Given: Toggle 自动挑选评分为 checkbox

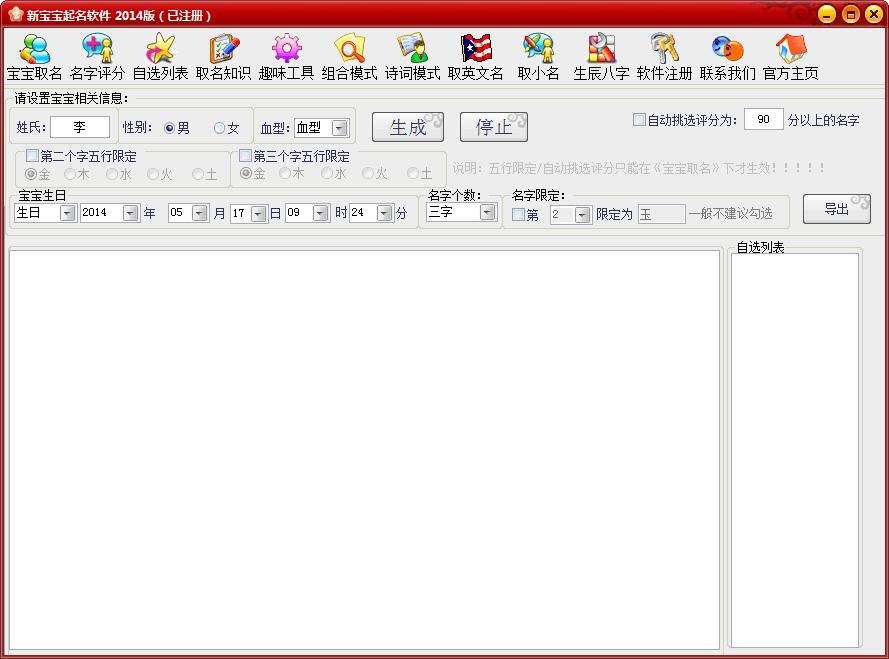Looking at the screenshot, I should (x=639, y=120).
